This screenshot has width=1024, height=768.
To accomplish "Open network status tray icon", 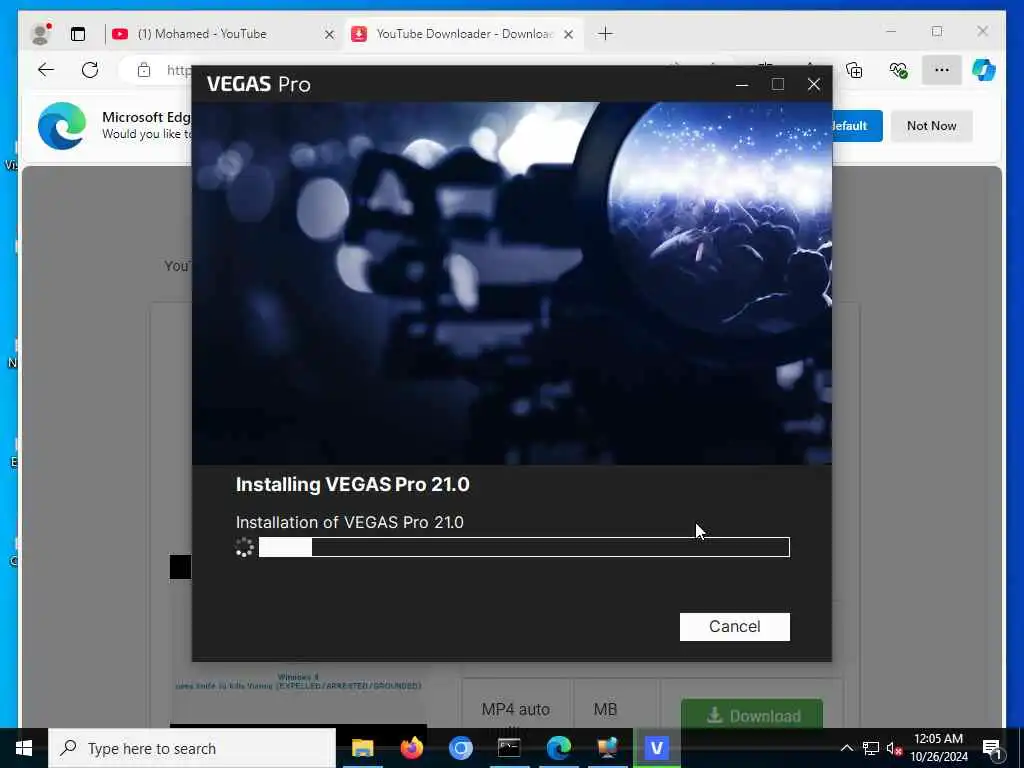I will (871, 748).
